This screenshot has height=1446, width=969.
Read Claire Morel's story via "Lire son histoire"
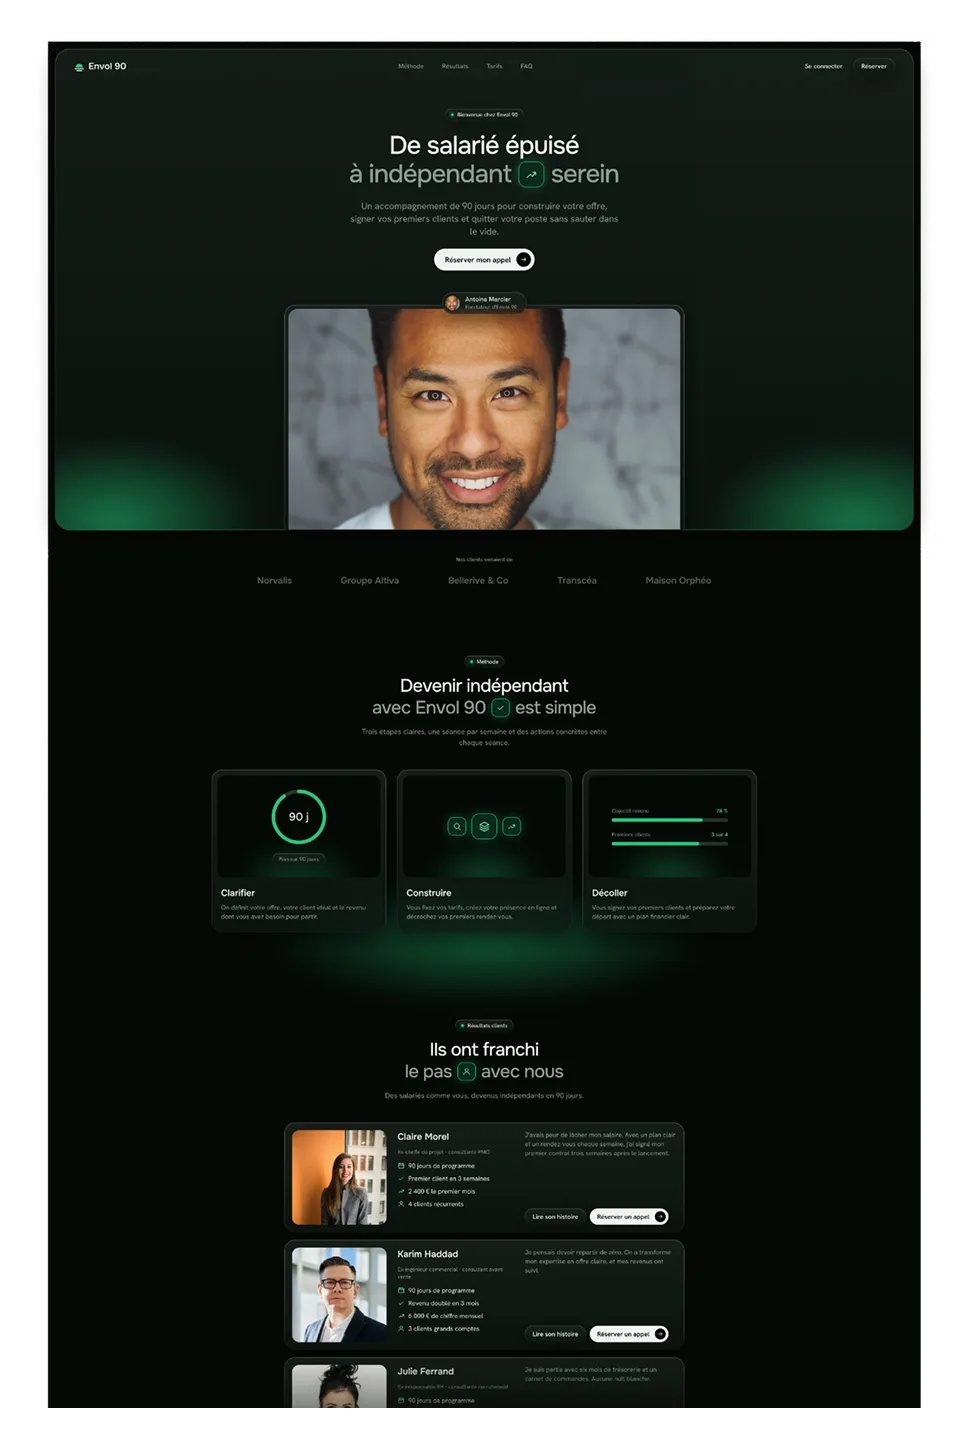coord(555,1217)
